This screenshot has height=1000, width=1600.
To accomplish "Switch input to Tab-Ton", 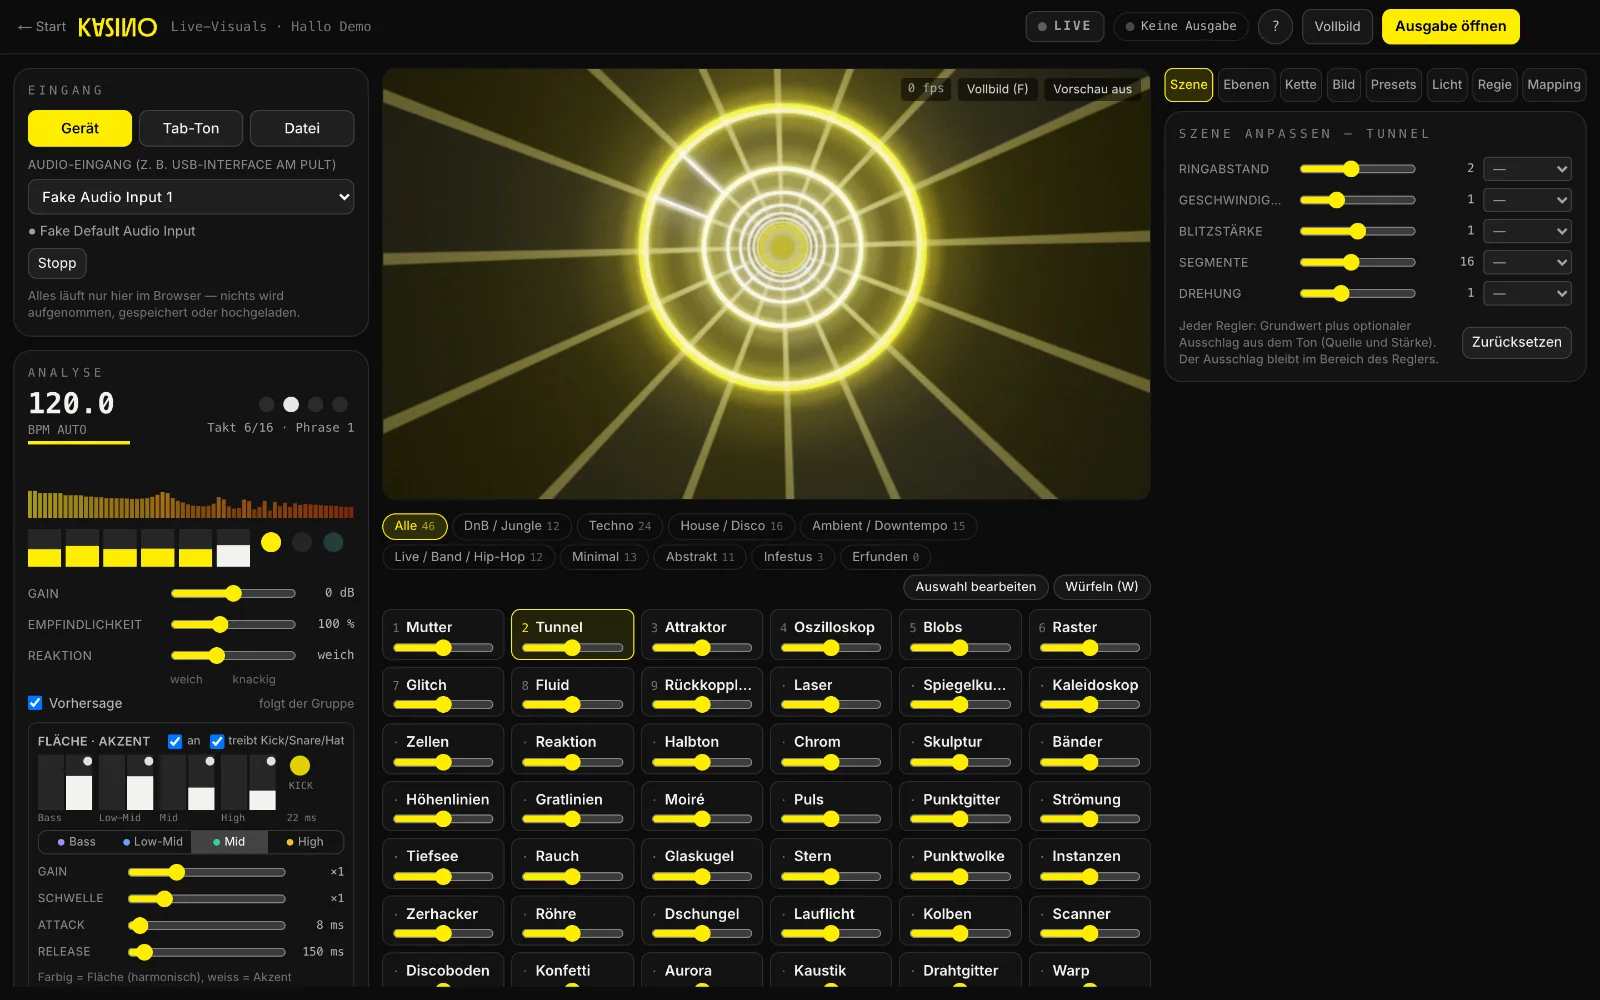I will tap(191, 128).
